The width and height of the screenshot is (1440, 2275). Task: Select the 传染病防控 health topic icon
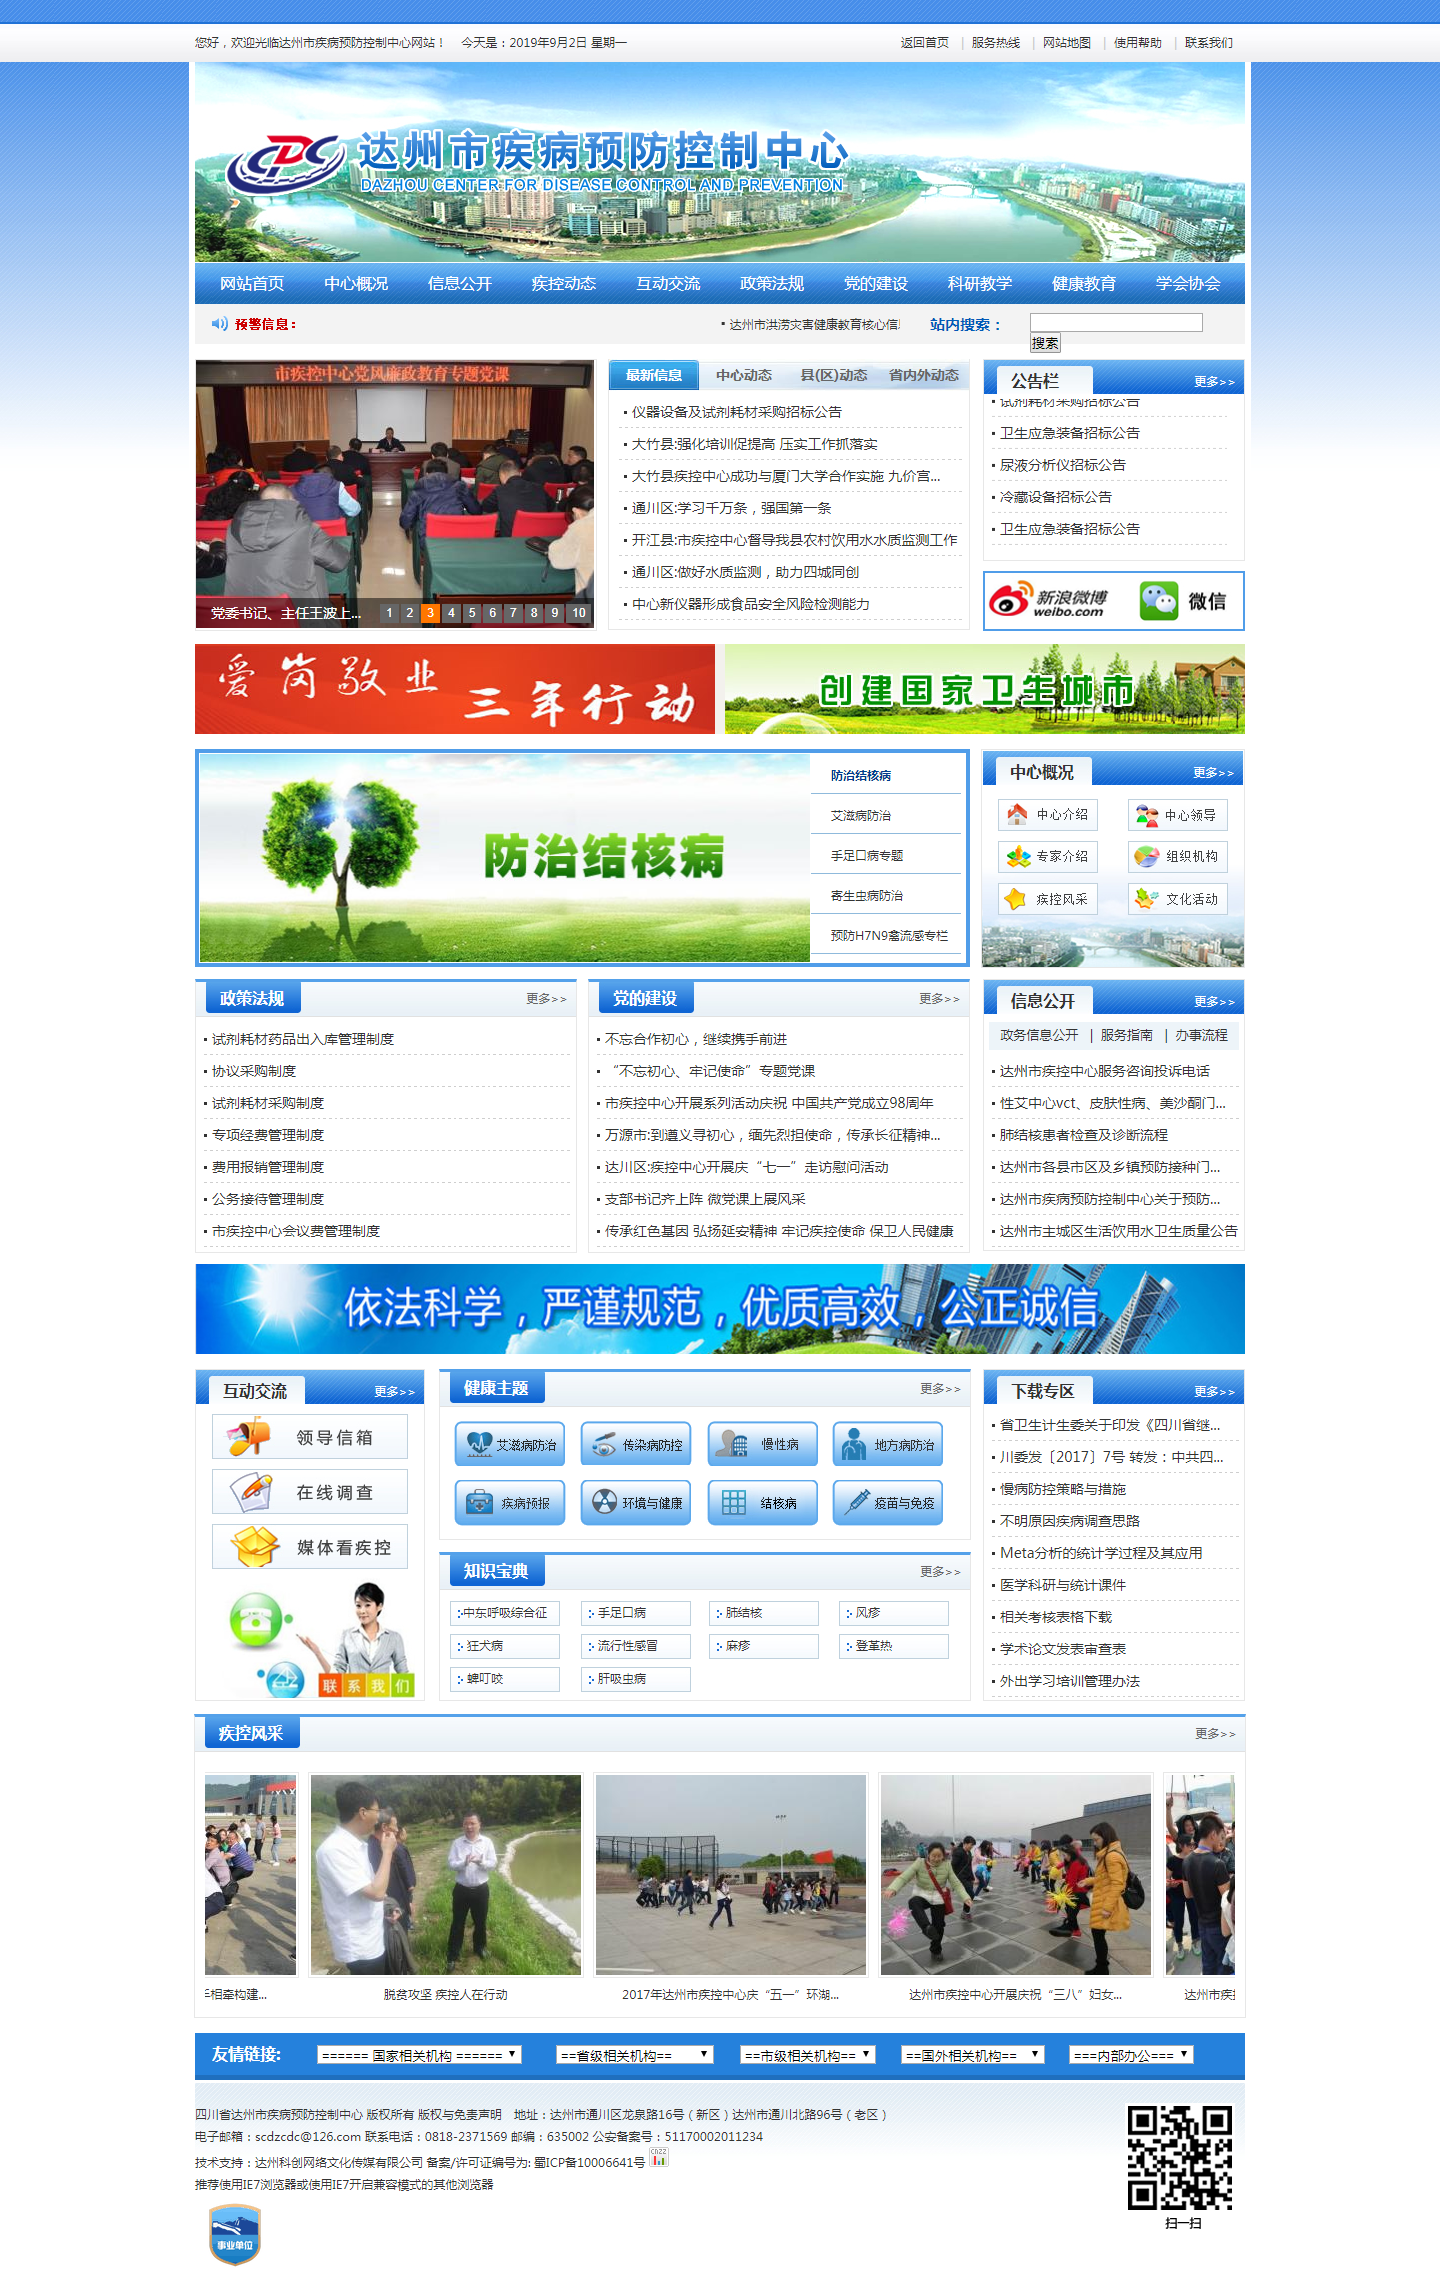pyautogui.click(x=636, y=1445)
